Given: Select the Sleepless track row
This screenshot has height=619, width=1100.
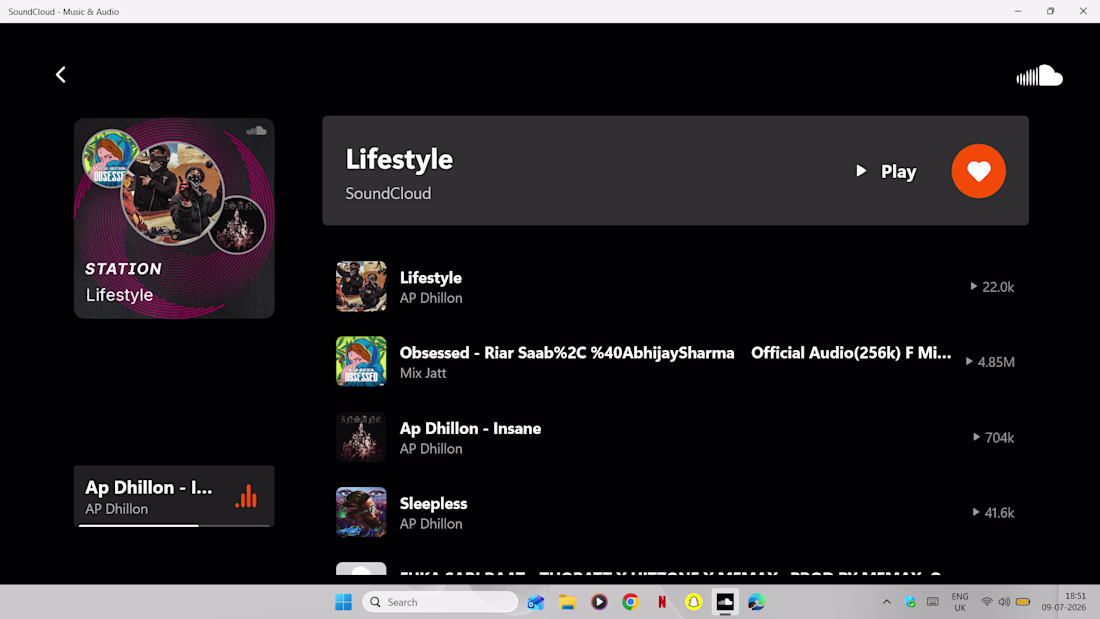Looking at the screenshot, I should coord(675,512).
